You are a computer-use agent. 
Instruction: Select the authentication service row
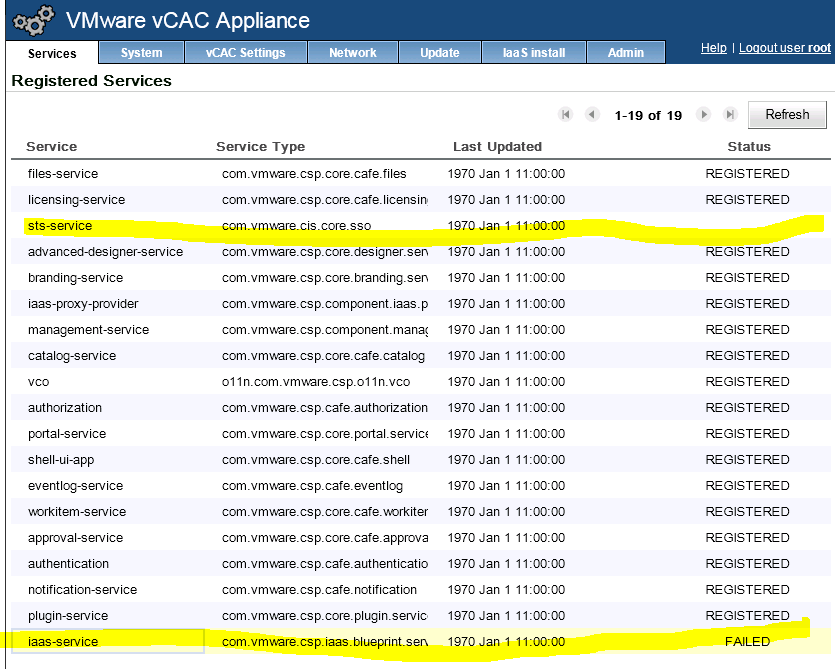coord(421,564)
